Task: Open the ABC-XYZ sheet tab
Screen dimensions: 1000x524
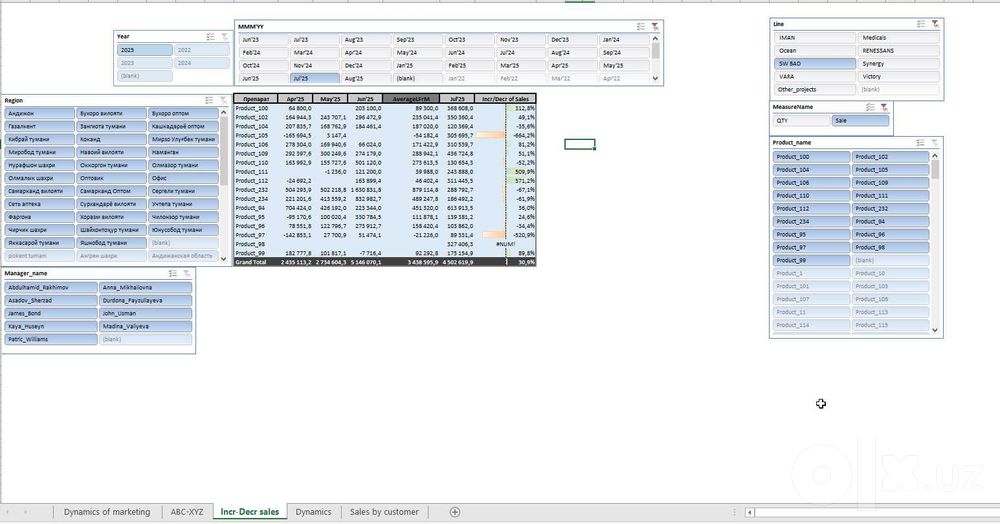Action: (x=187, y=512)
